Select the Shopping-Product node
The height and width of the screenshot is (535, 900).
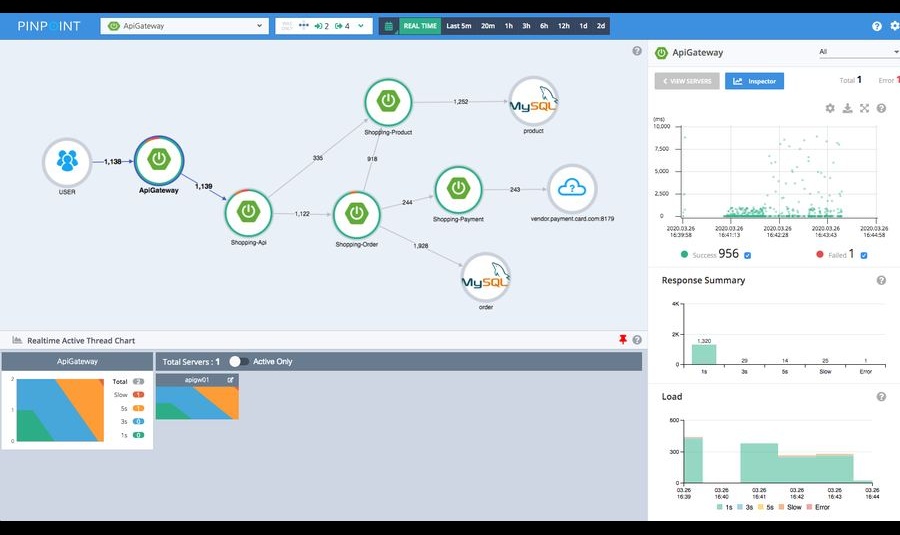(x=389, y=102)
